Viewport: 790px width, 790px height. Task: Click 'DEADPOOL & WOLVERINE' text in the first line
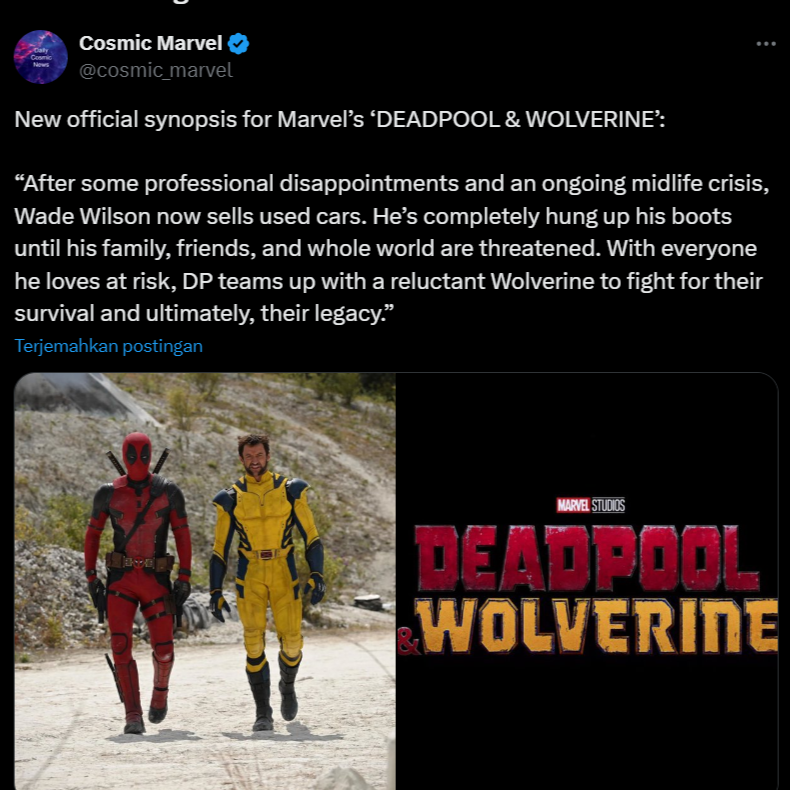tap(515, 120)
